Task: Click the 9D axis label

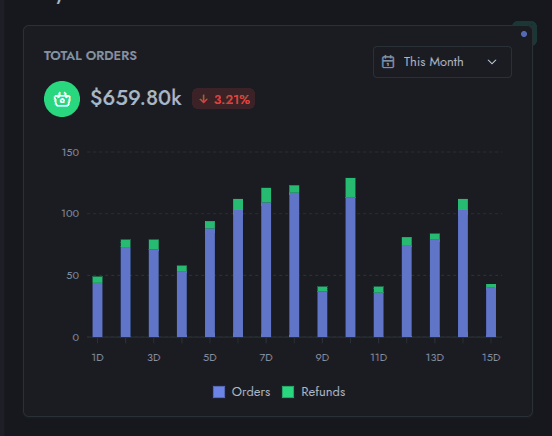Action: (322, 358)
